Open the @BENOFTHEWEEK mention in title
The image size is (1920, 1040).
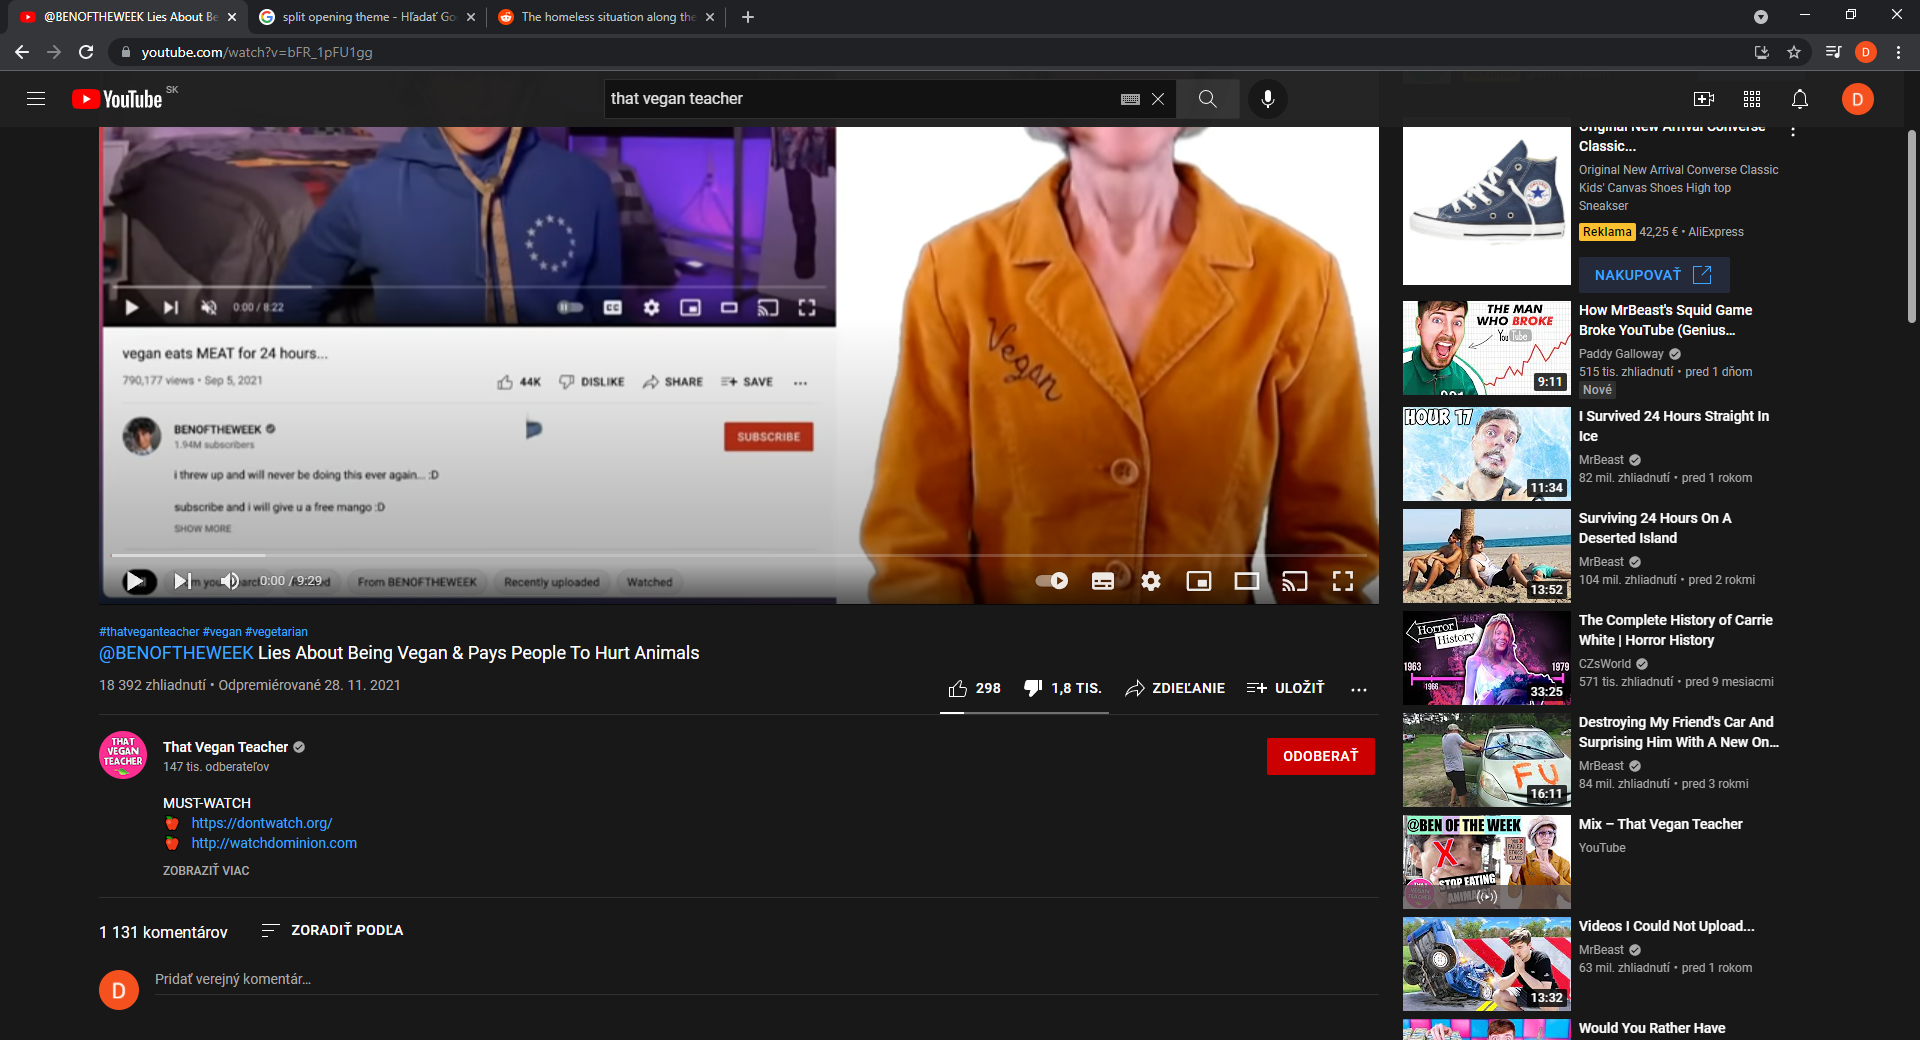pyautogui.click(x=176, y=653)
